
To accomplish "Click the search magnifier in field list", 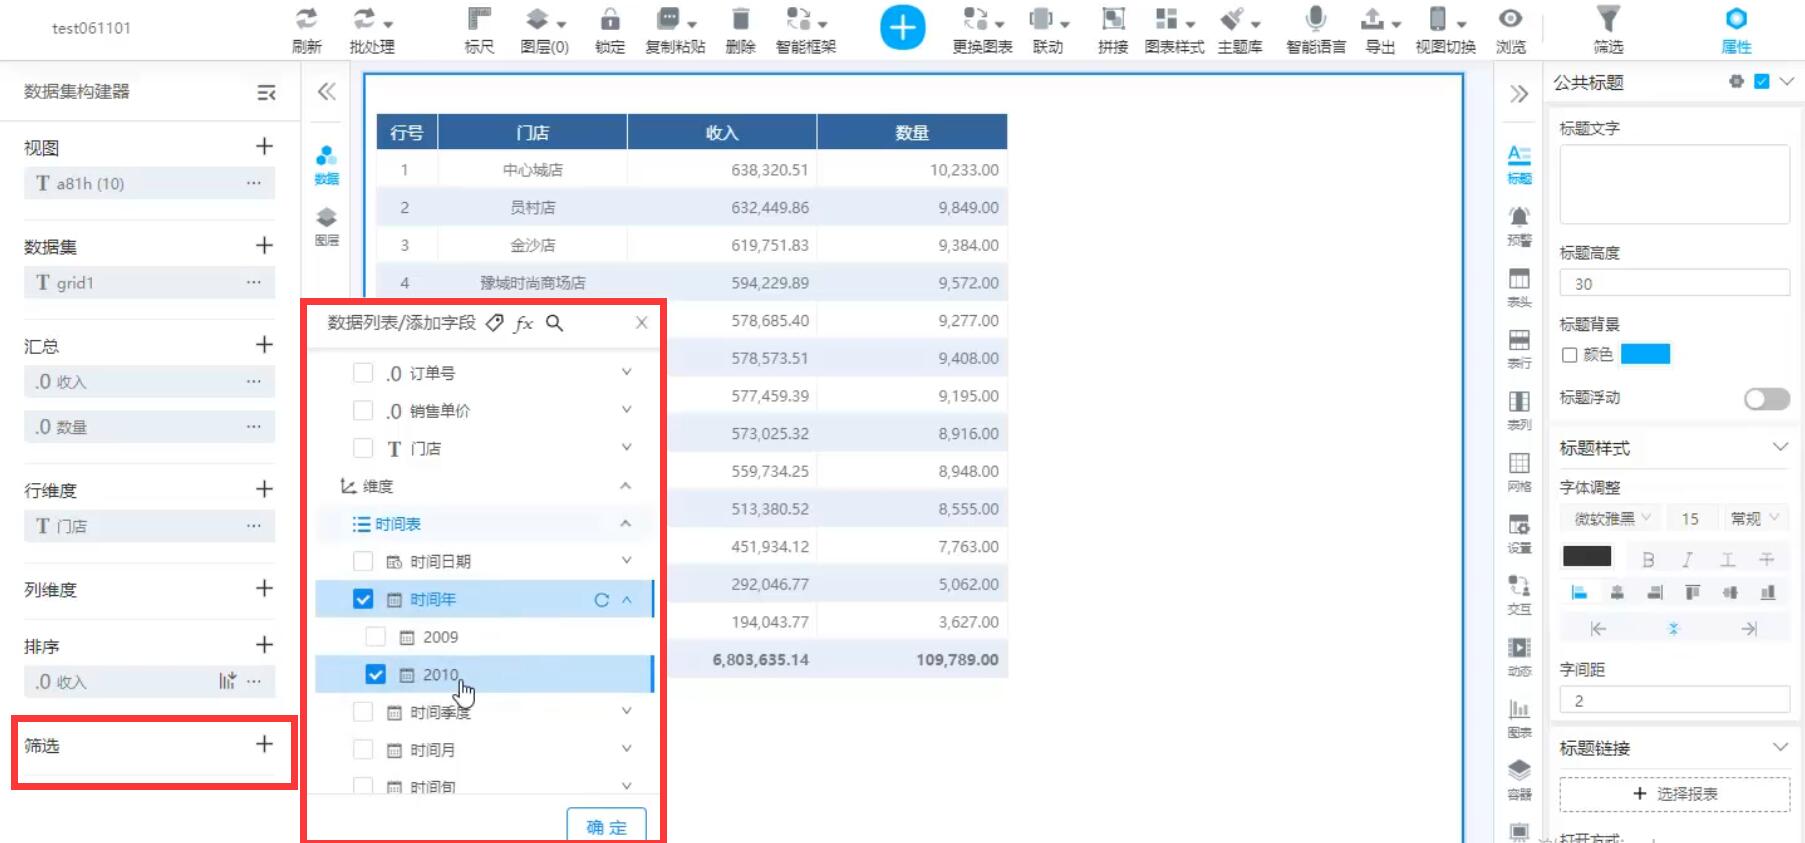I will point(554,323).
